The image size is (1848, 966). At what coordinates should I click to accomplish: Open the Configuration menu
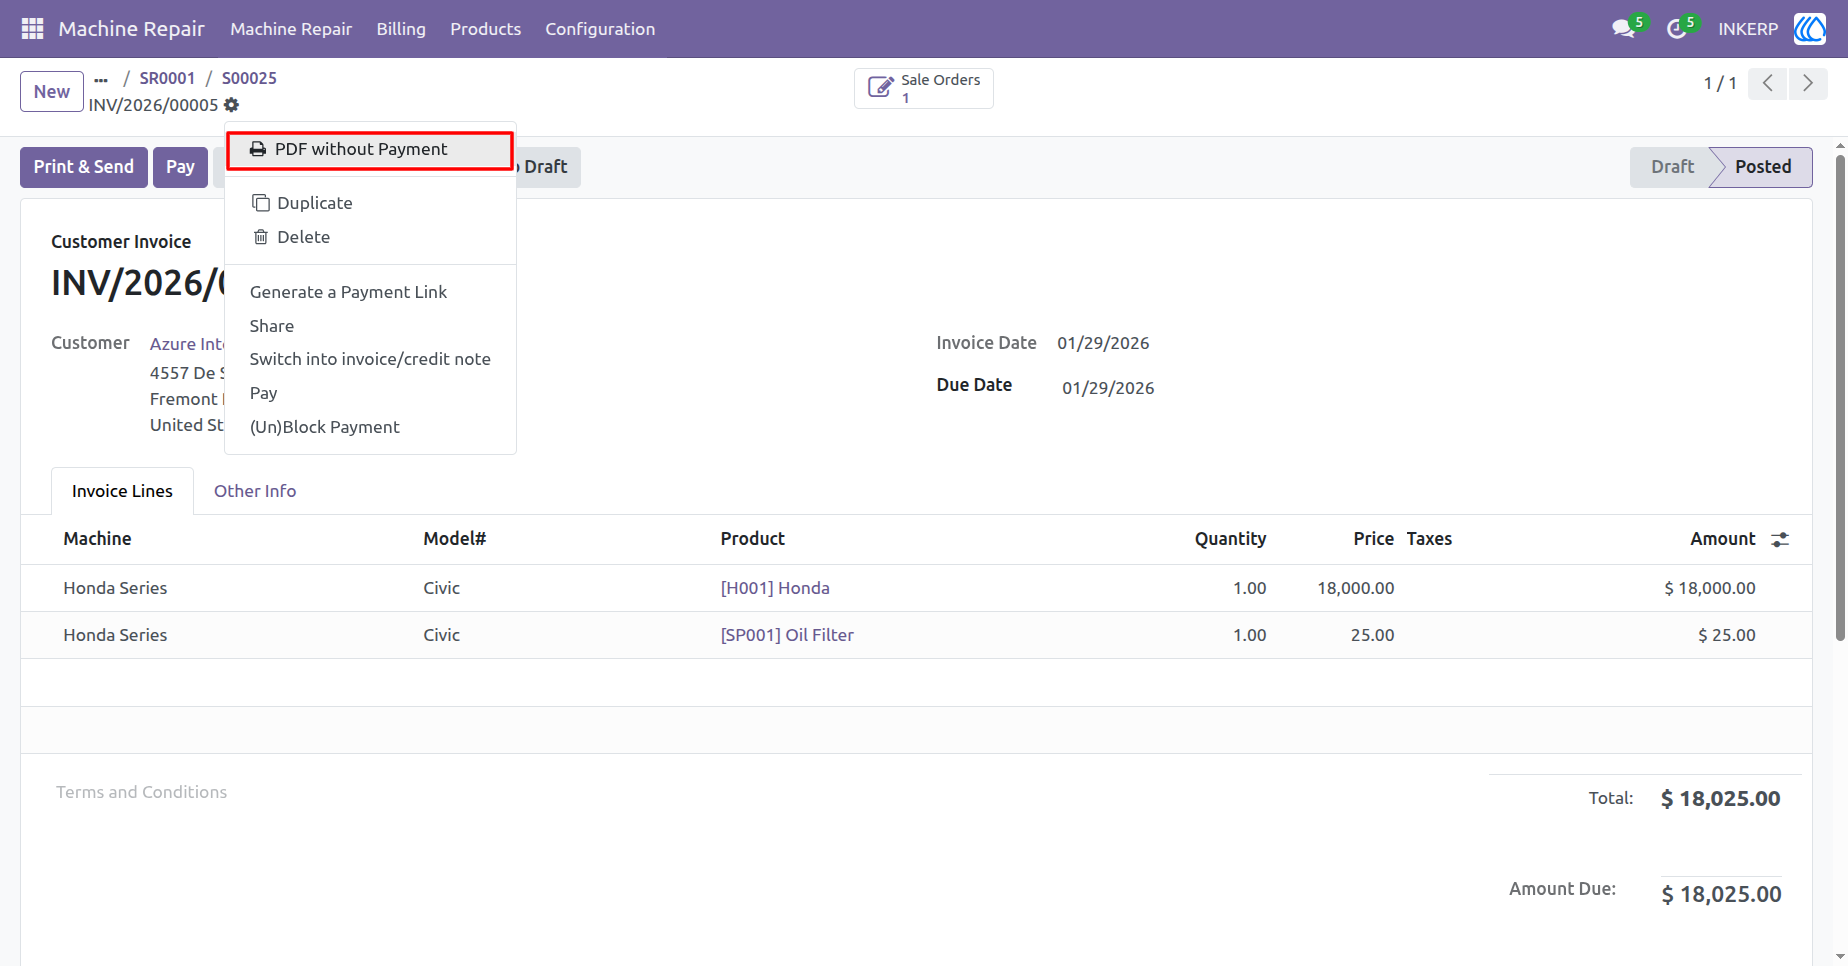tap(600, 29)
